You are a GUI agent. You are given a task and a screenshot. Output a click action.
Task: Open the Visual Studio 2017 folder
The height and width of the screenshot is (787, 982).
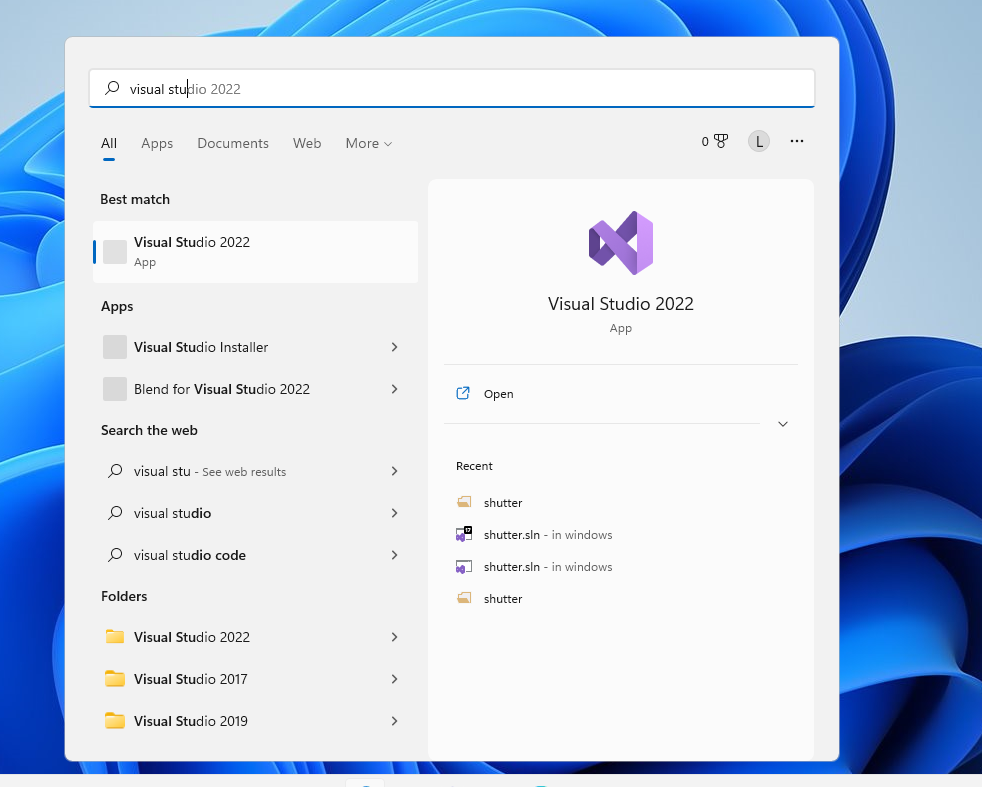(x=256, y=679)
